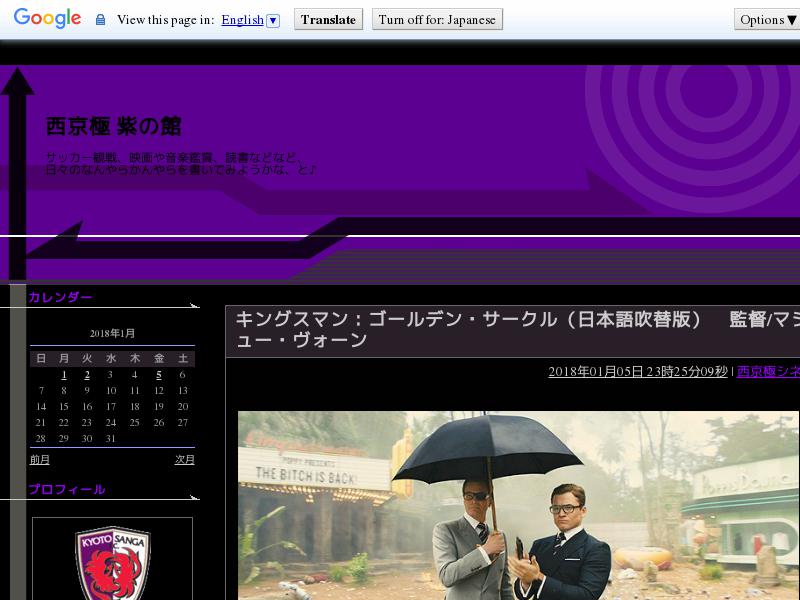800x600 pixels.
Task: Open the English language link
Action: pos(242,20)
